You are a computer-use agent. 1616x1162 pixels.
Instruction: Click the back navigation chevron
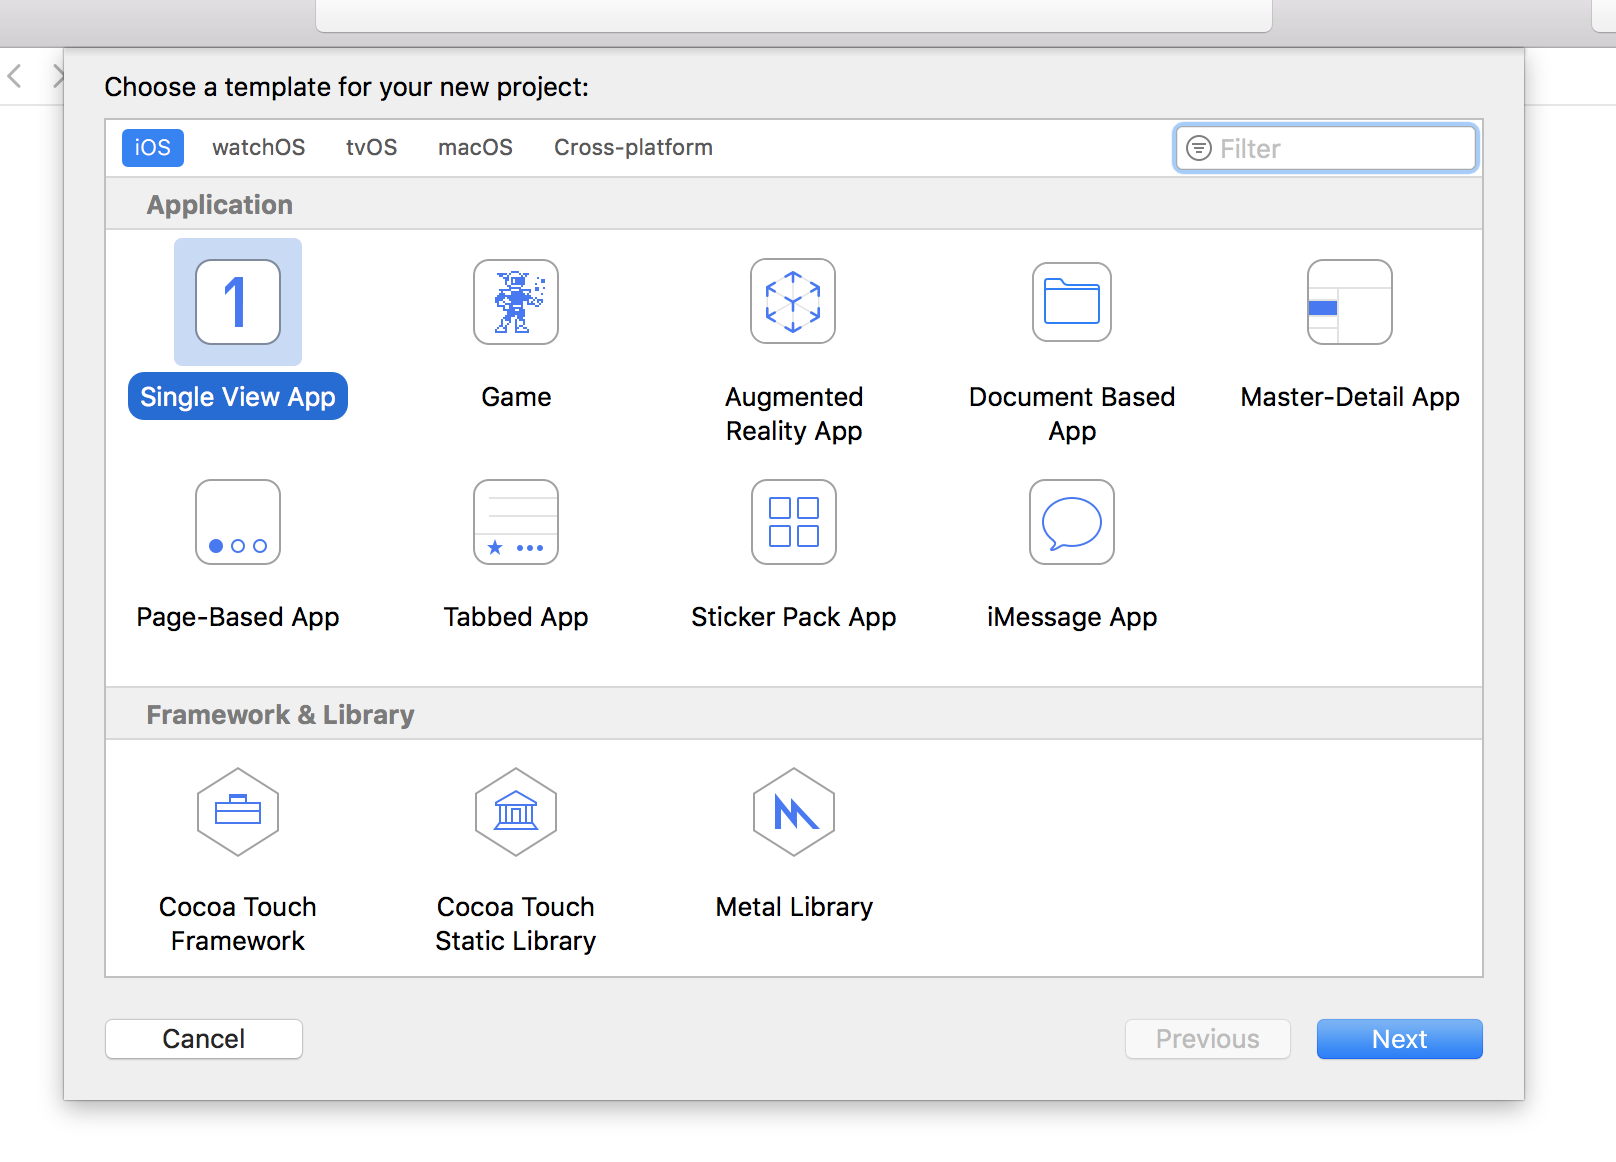tap(15, 75)
